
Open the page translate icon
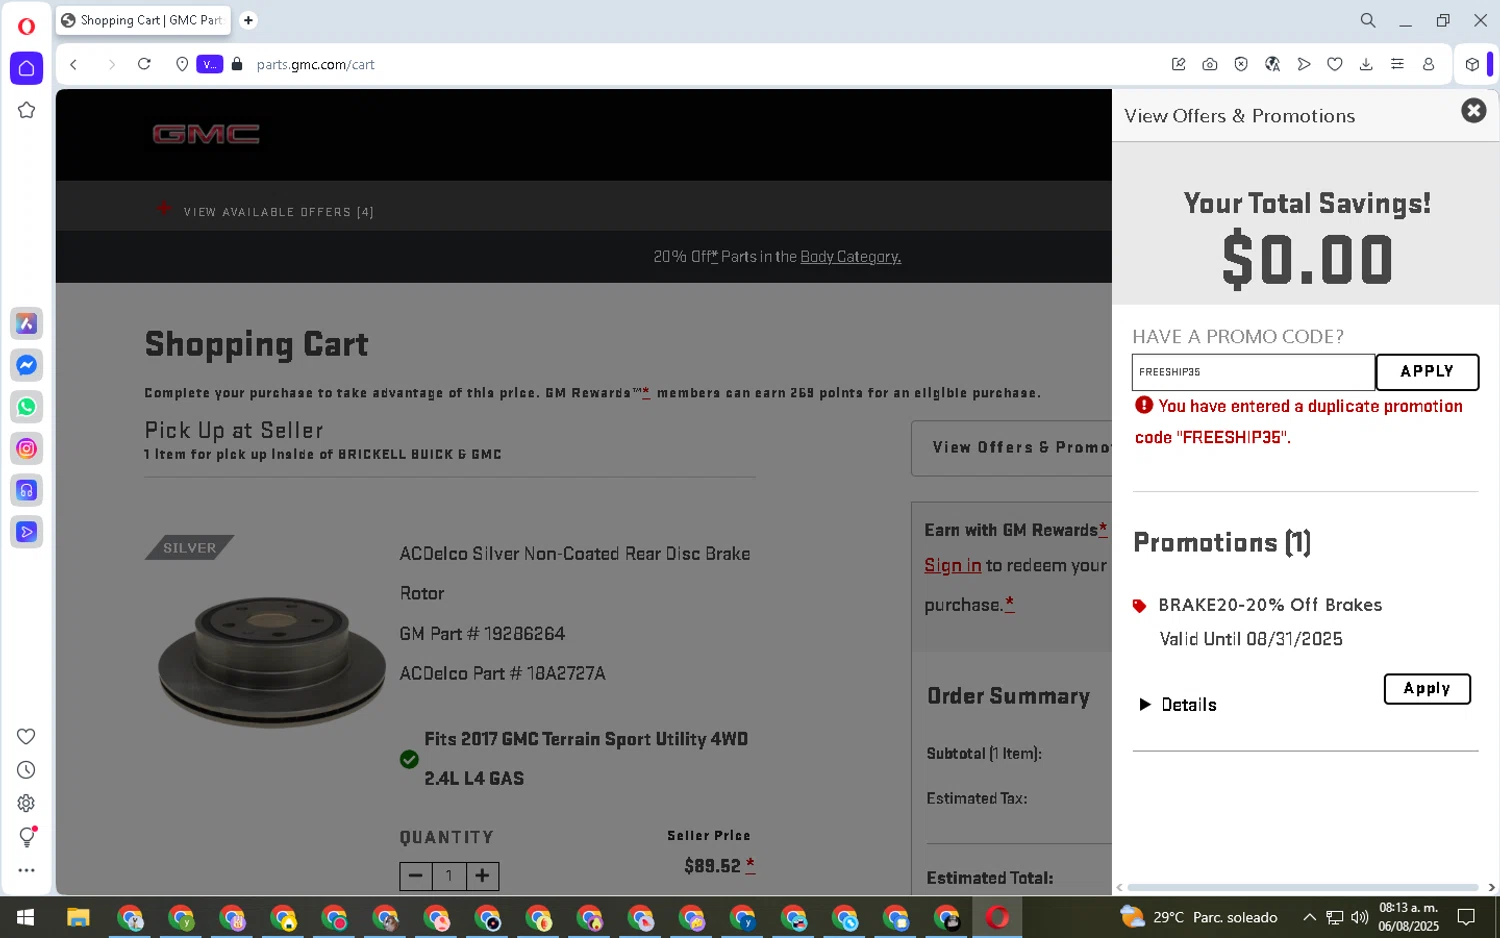(x=1272, y=64)
